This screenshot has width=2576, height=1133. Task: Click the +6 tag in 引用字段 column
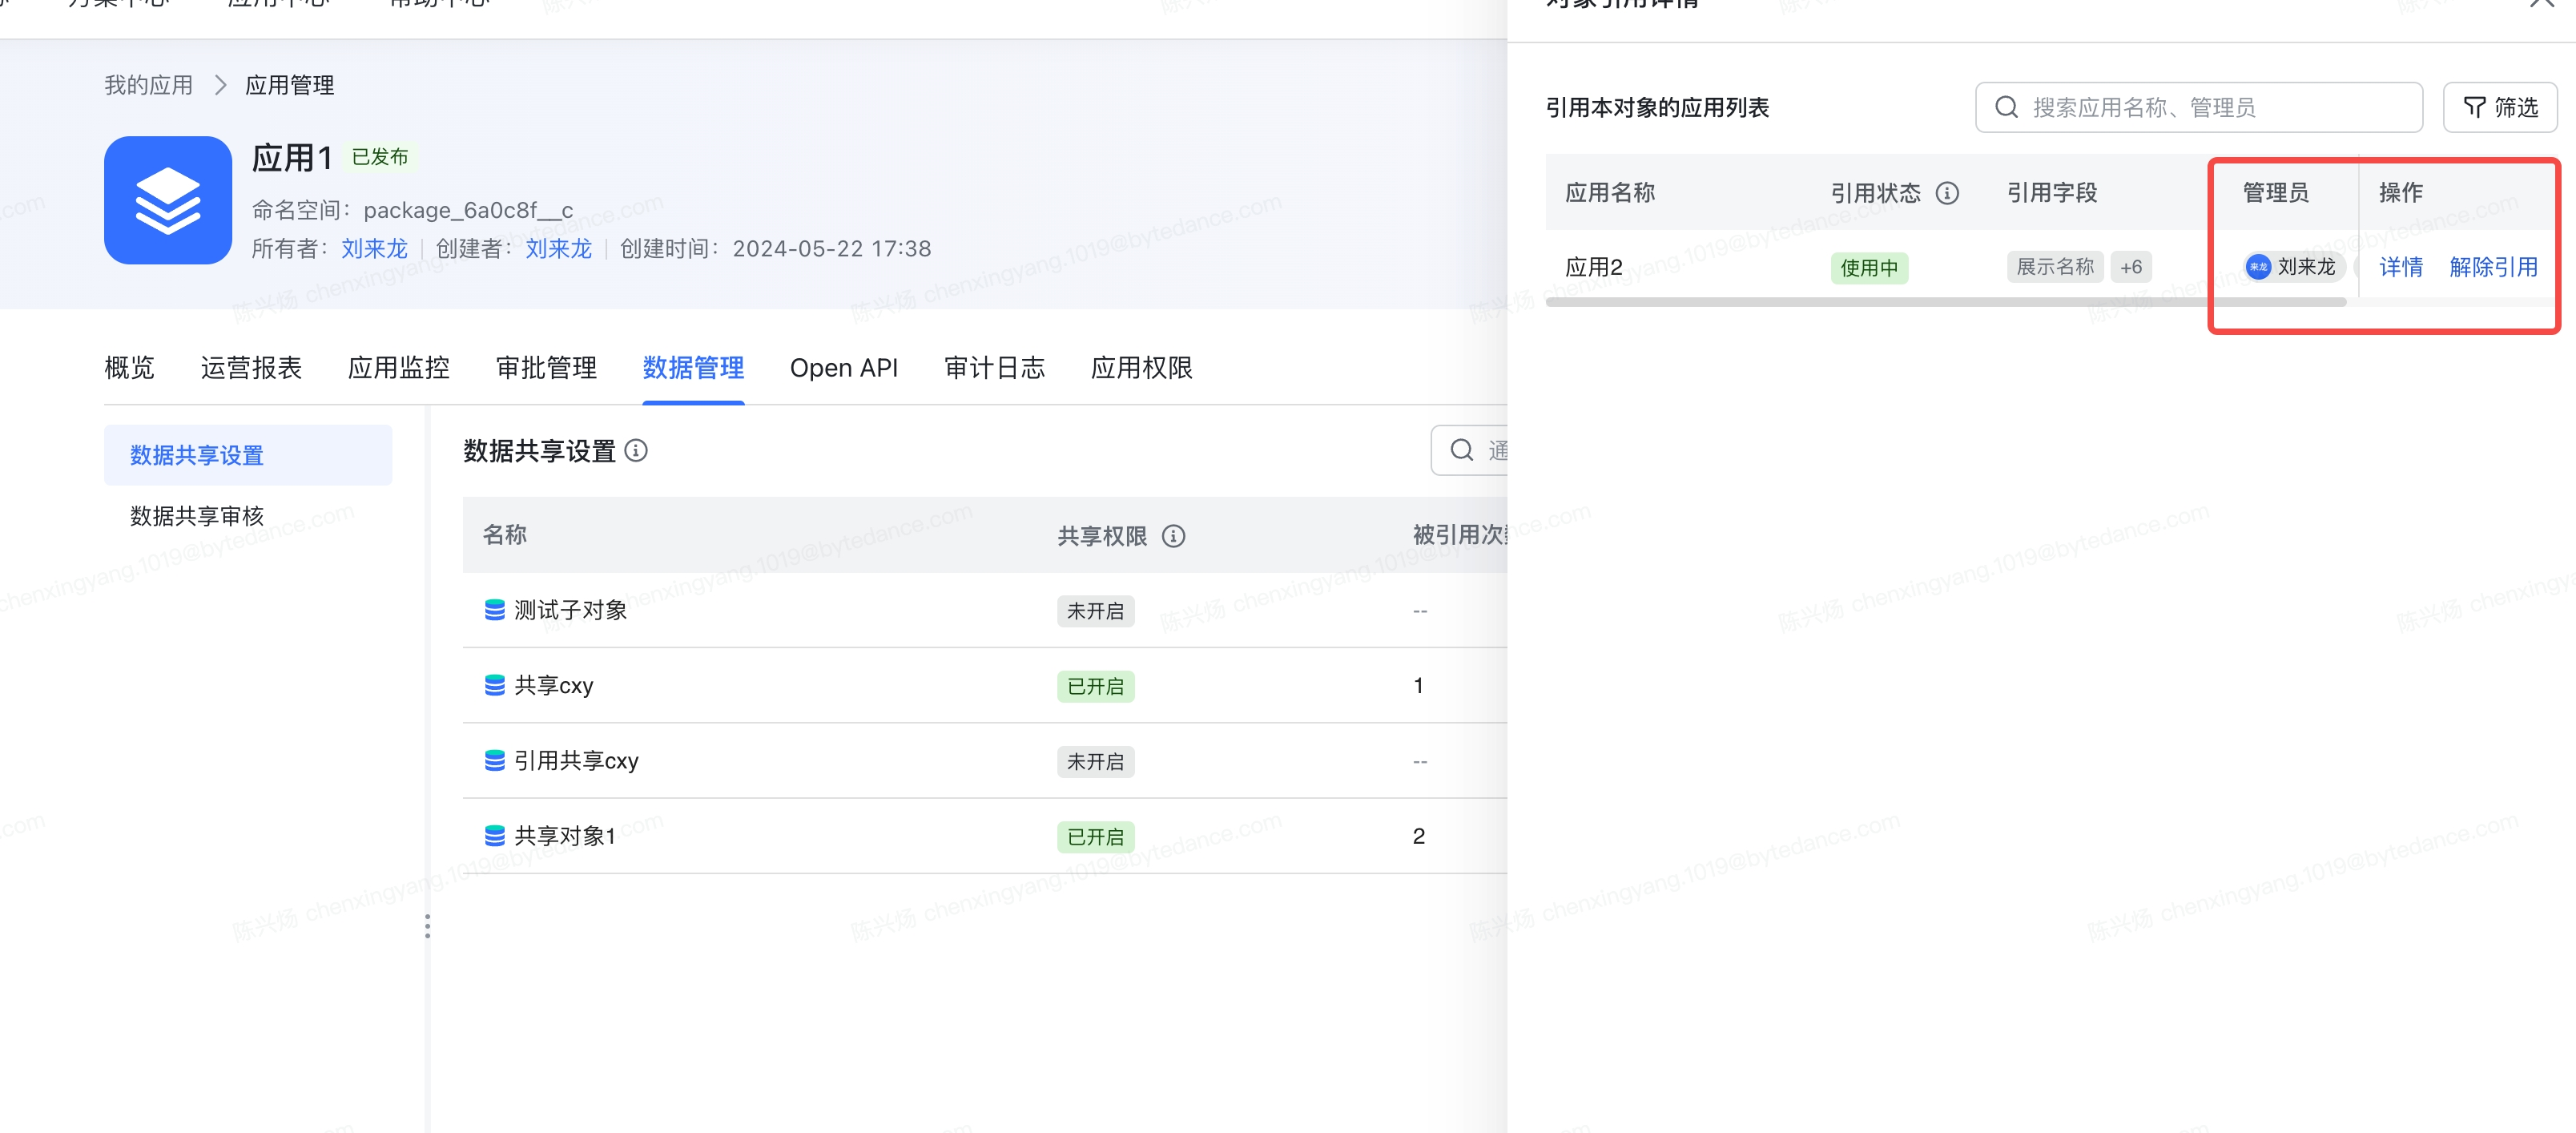pos(2131,267)
